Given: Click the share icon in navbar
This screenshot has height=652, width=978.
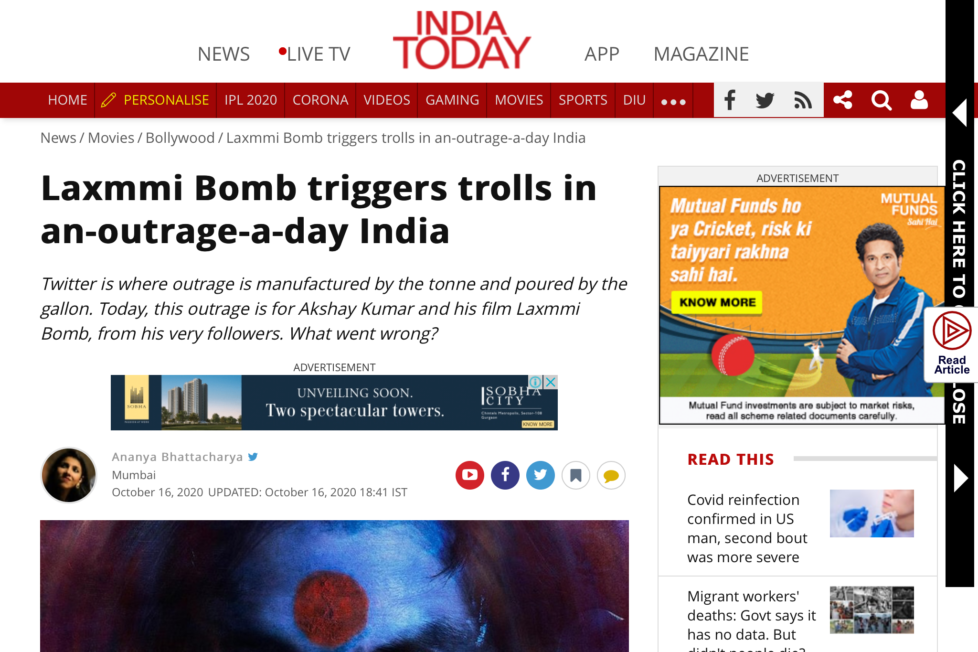Looking at the screenshot, I should (843, 100).
